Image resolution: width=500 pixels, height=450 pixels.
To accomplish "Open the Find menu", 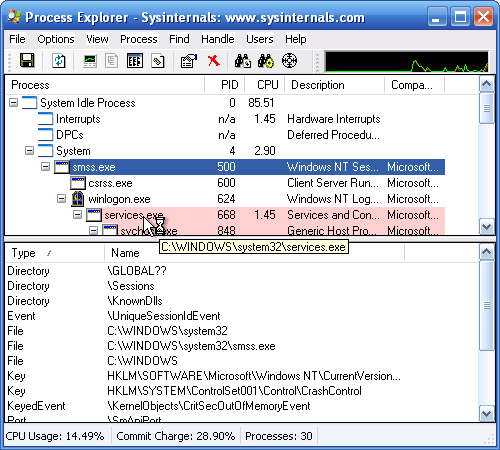I will [x=179, y=39].
